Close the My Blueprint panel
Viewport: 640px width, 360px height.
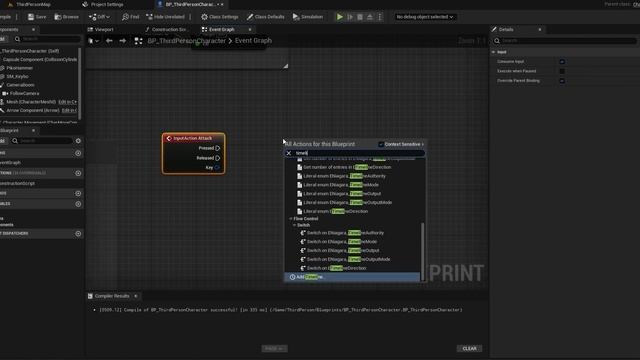(33, 130)
